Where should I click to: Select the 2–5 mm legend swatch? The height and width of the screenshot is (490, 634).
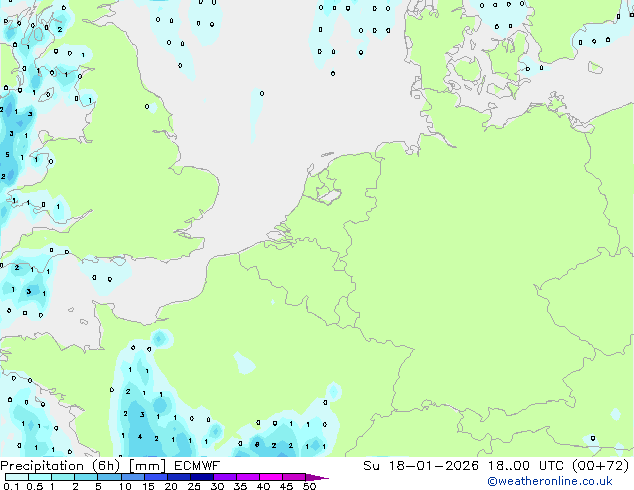(86, 477)
